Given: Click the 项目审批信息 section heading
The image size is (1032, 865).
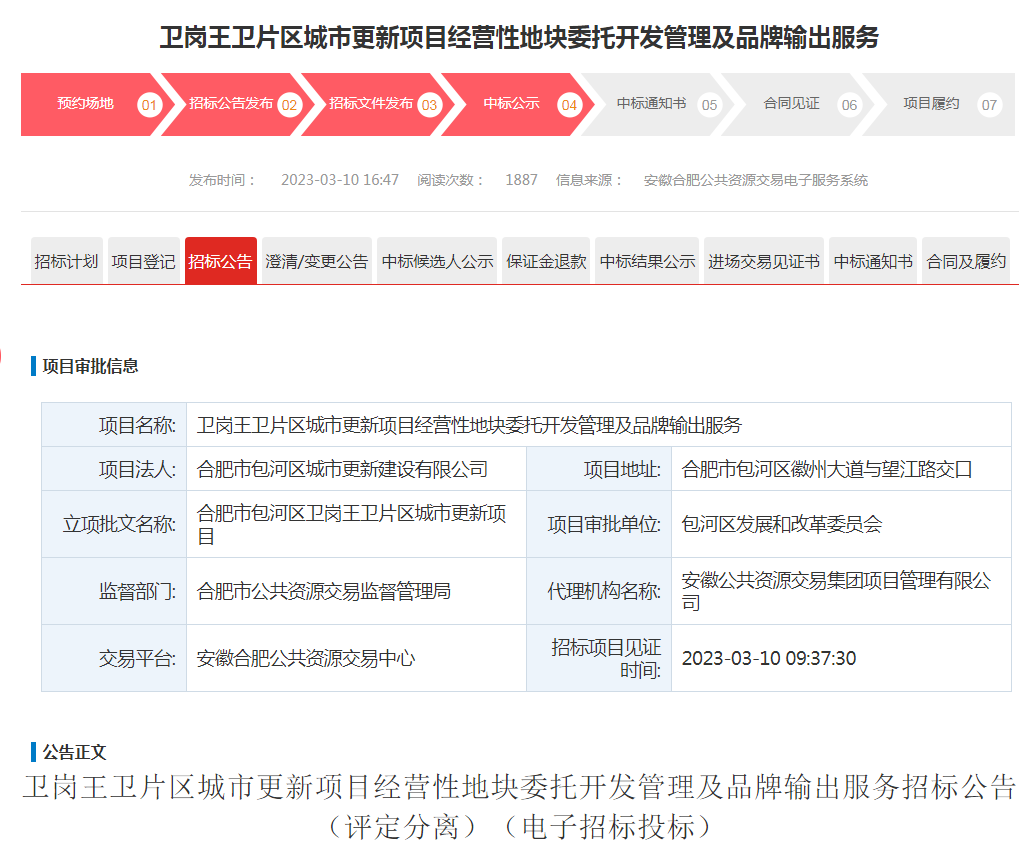Looking at the screenshot, I should pos(90,366).
